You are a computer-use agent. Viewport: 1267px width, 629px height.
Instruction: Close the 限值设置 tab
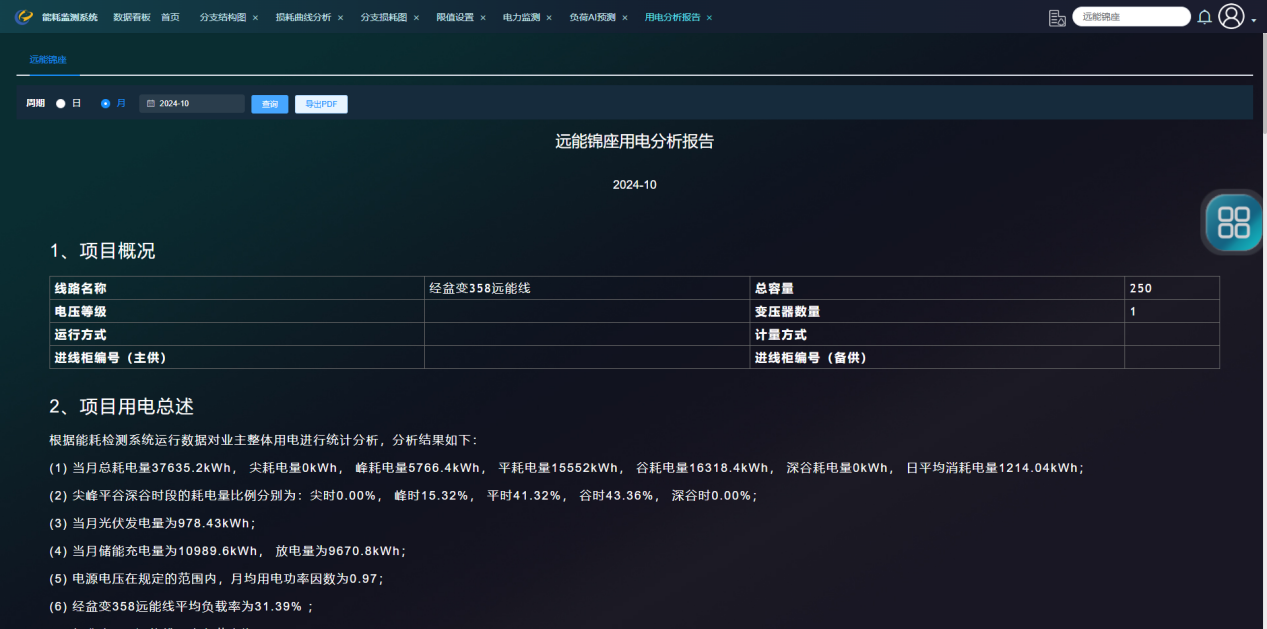coord(483,18)
